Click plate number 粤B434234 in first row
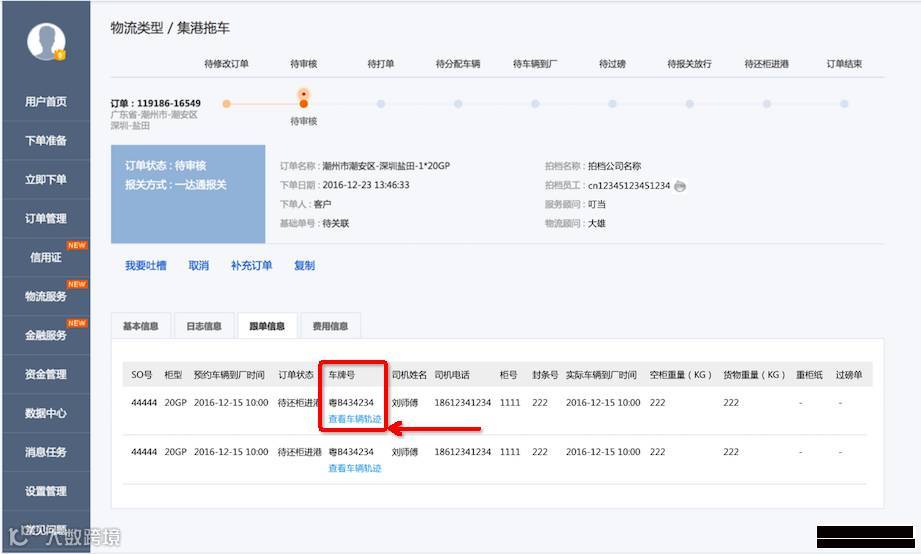921x554 pixels. click(351, 402)
